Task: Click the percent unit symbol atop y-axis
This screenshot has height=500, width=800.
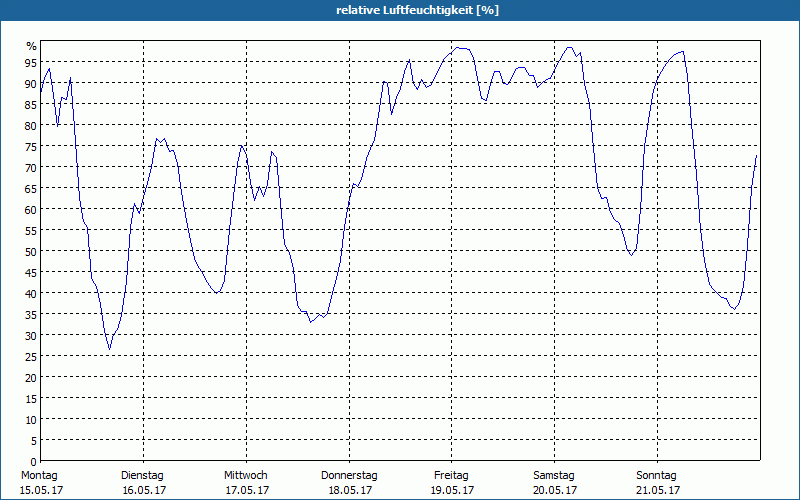Action: pos(31,46)
